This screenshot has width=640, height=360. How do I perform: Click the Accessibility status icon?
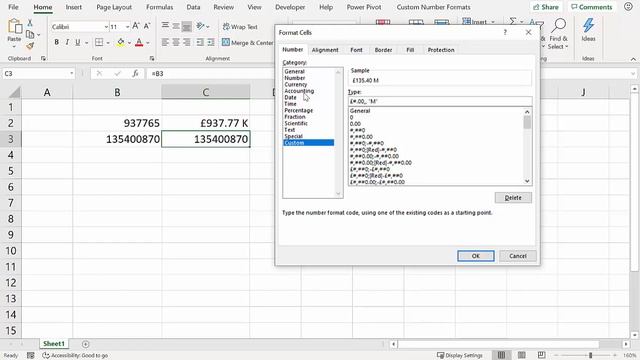pyautogui.click(x=46, y=356)
